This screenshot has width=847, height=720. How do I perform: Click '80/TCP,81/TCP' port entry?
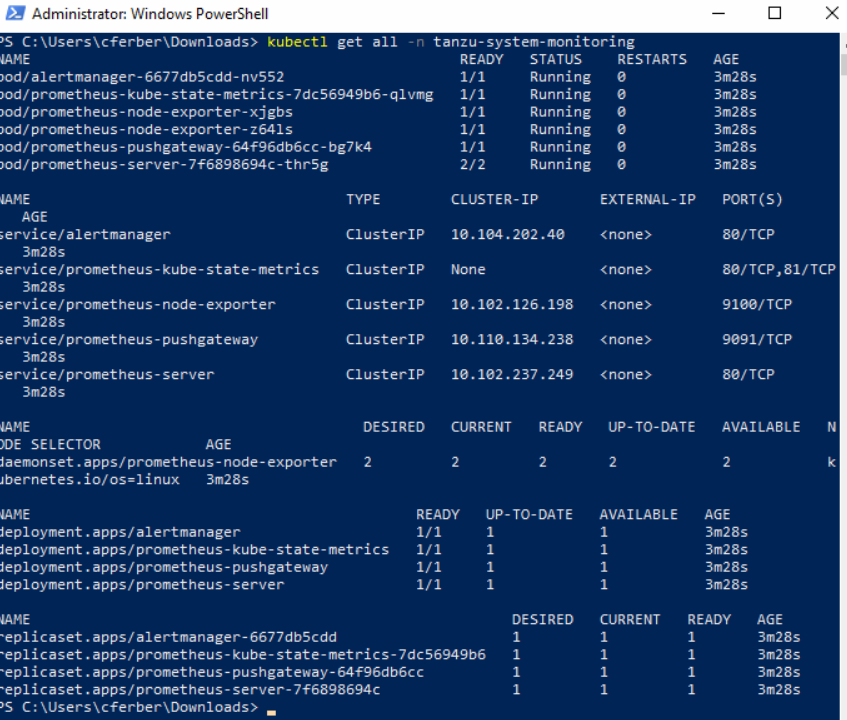pyautogui.click(x=778, y=270)
